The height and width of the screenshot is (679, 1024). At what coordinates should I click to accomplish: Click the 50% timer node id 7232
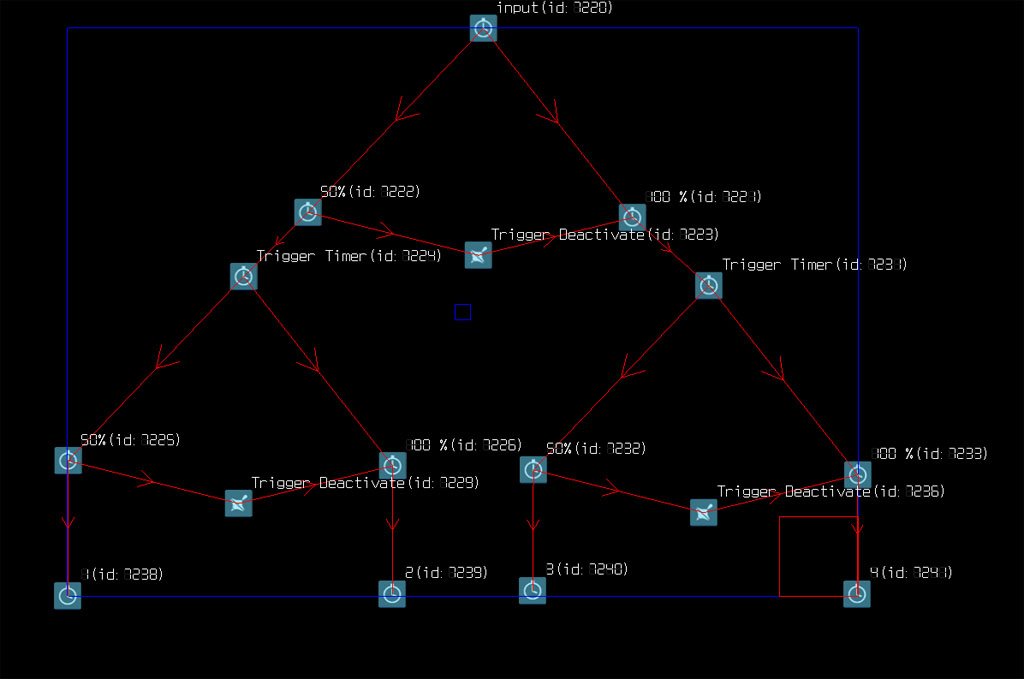[x=533, y=469]
